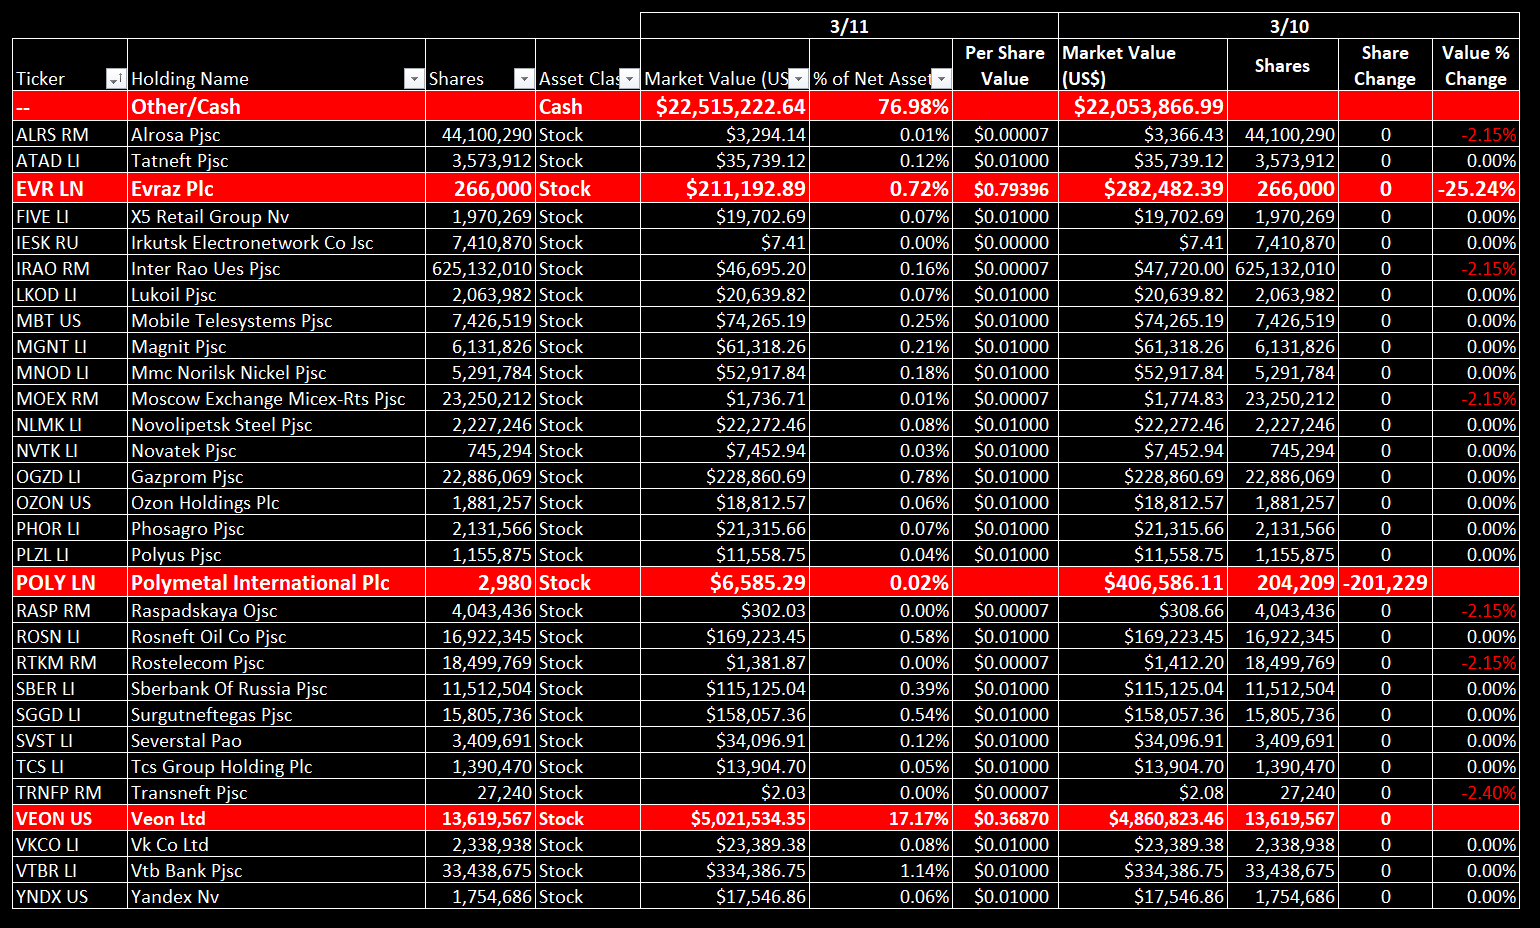Select Transneft's -2.40% value change cell
The image size is (1540, 928).
tap(1476, 793)
